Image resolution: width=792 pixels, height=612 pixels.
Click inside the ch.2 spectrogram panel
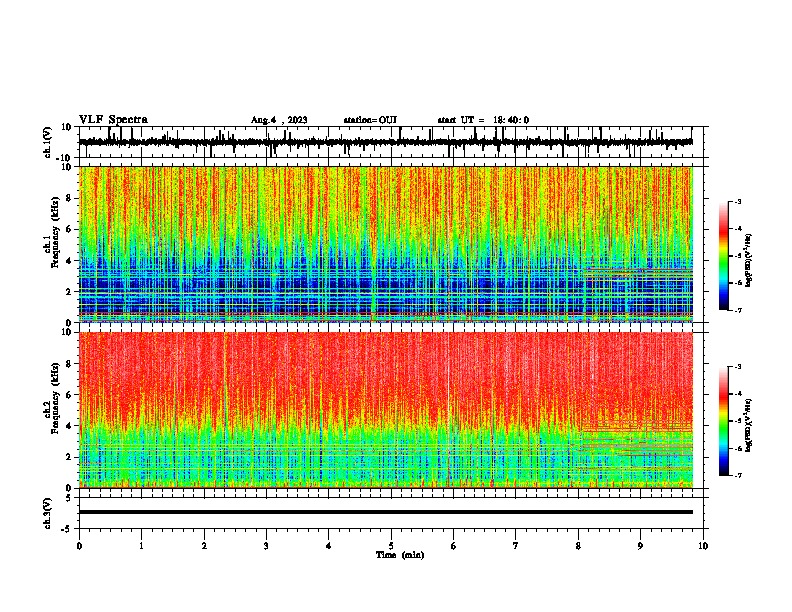point(385,410)
